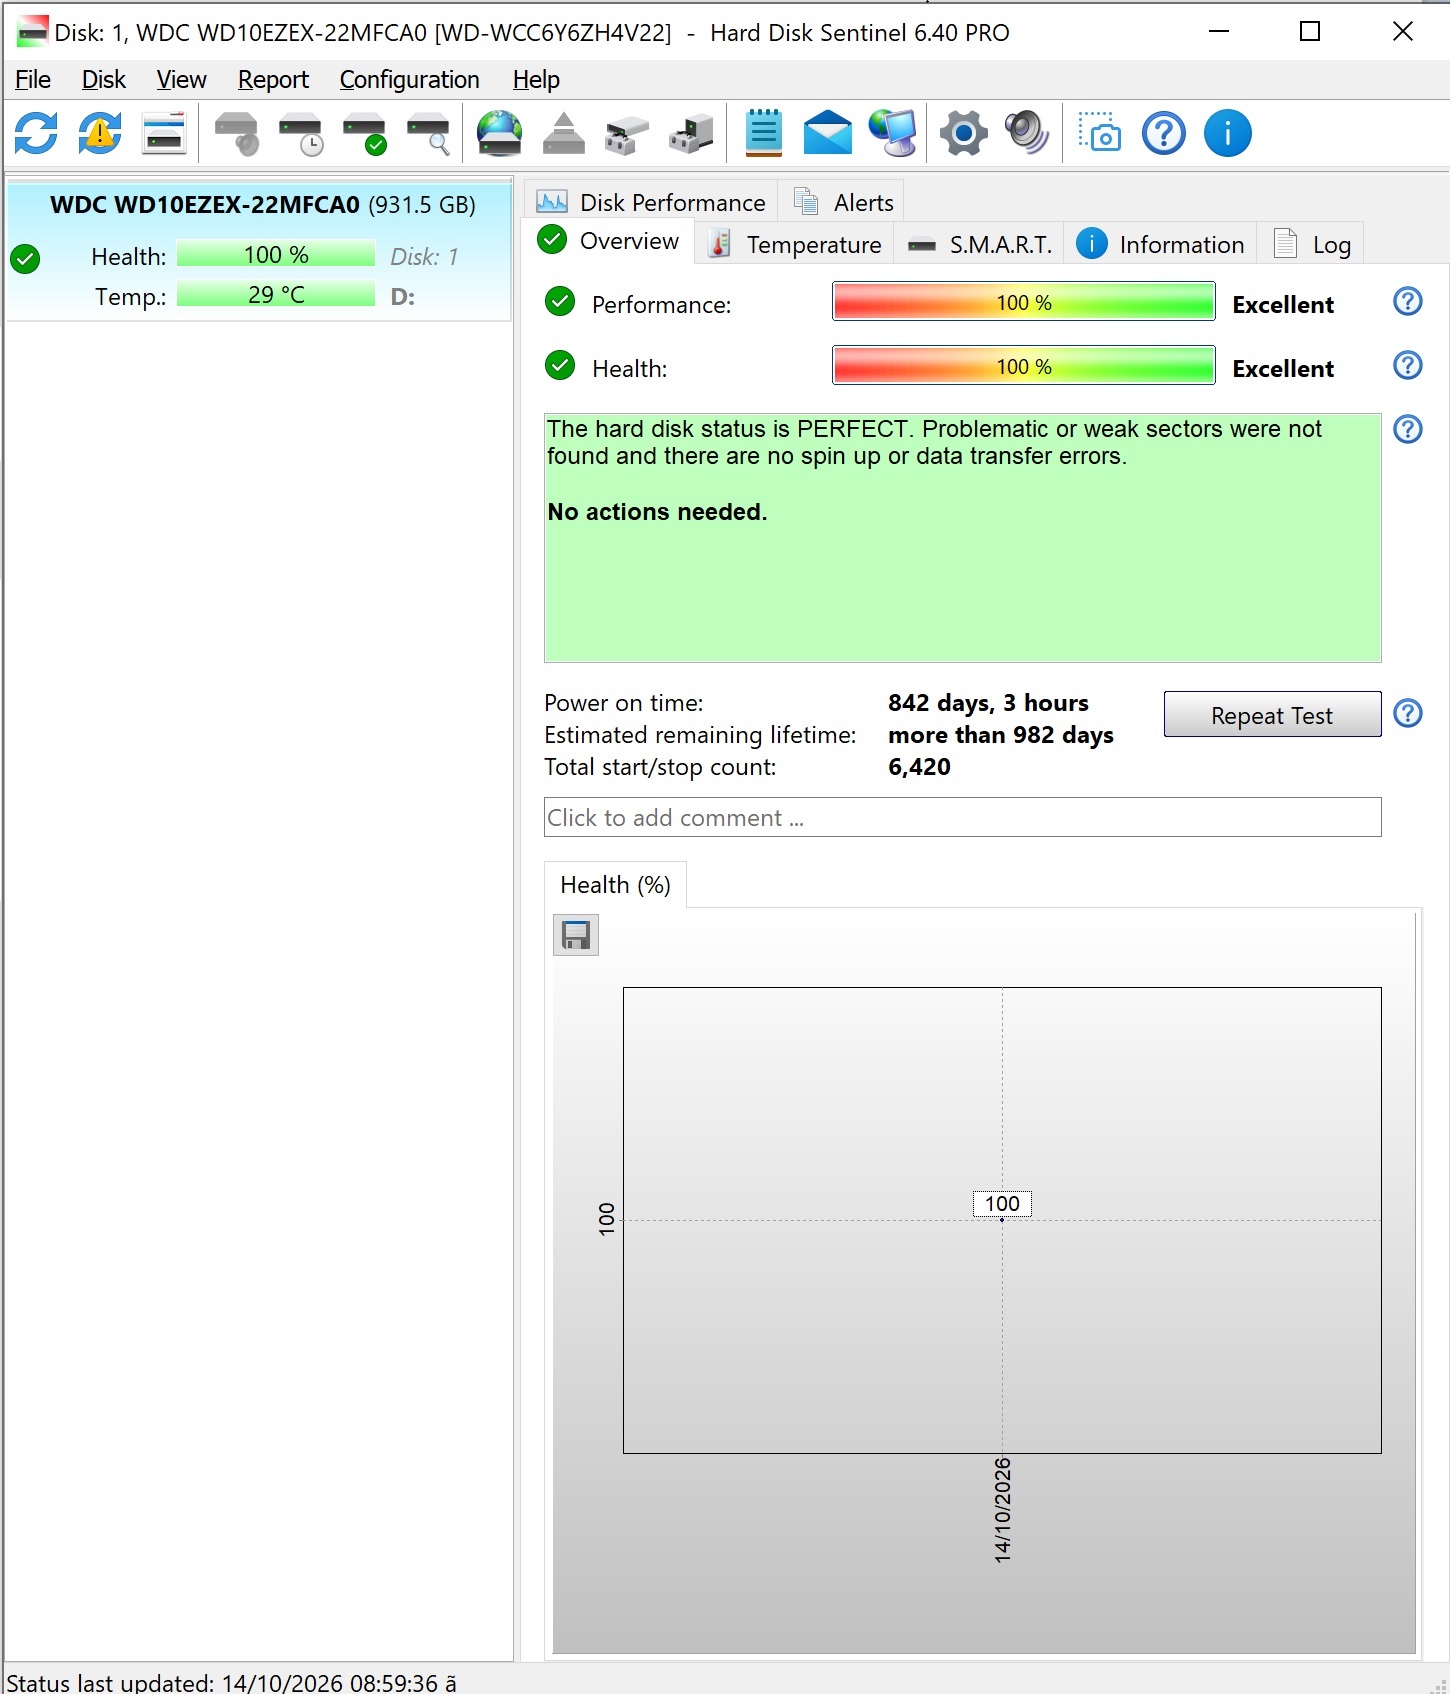Switch to the Disk Performance tab
Screen dimensions: 1450x1694
pyautogui.click(x=651, y=202)
